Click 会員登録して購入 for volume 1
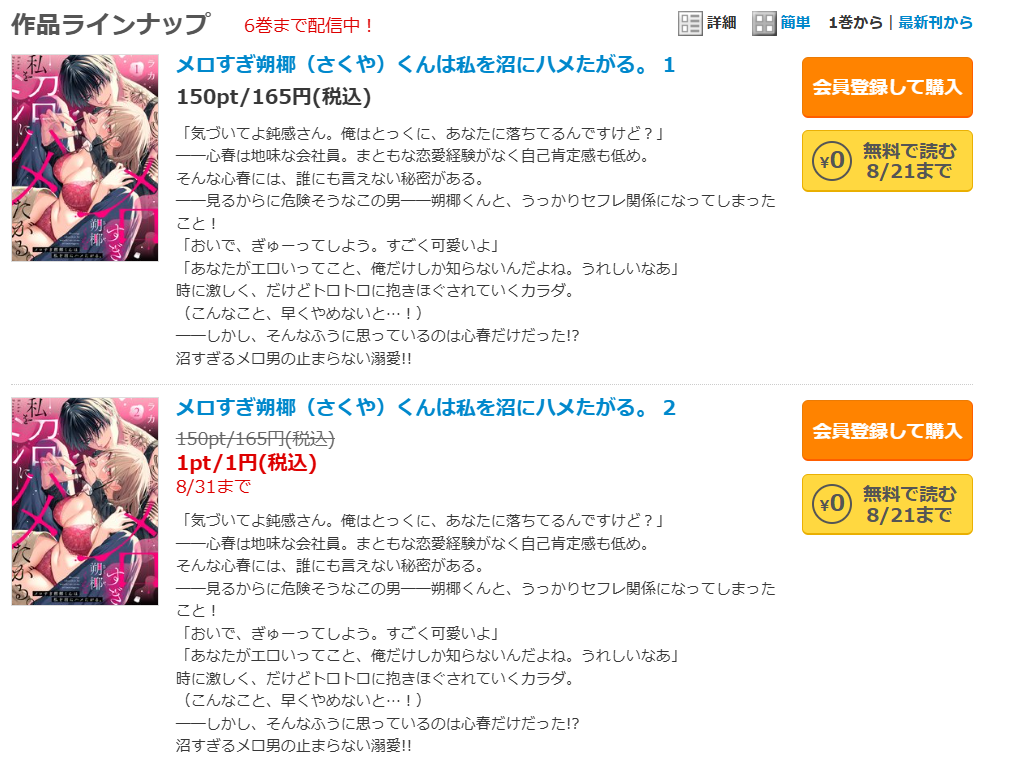 (x=887, y=87)
